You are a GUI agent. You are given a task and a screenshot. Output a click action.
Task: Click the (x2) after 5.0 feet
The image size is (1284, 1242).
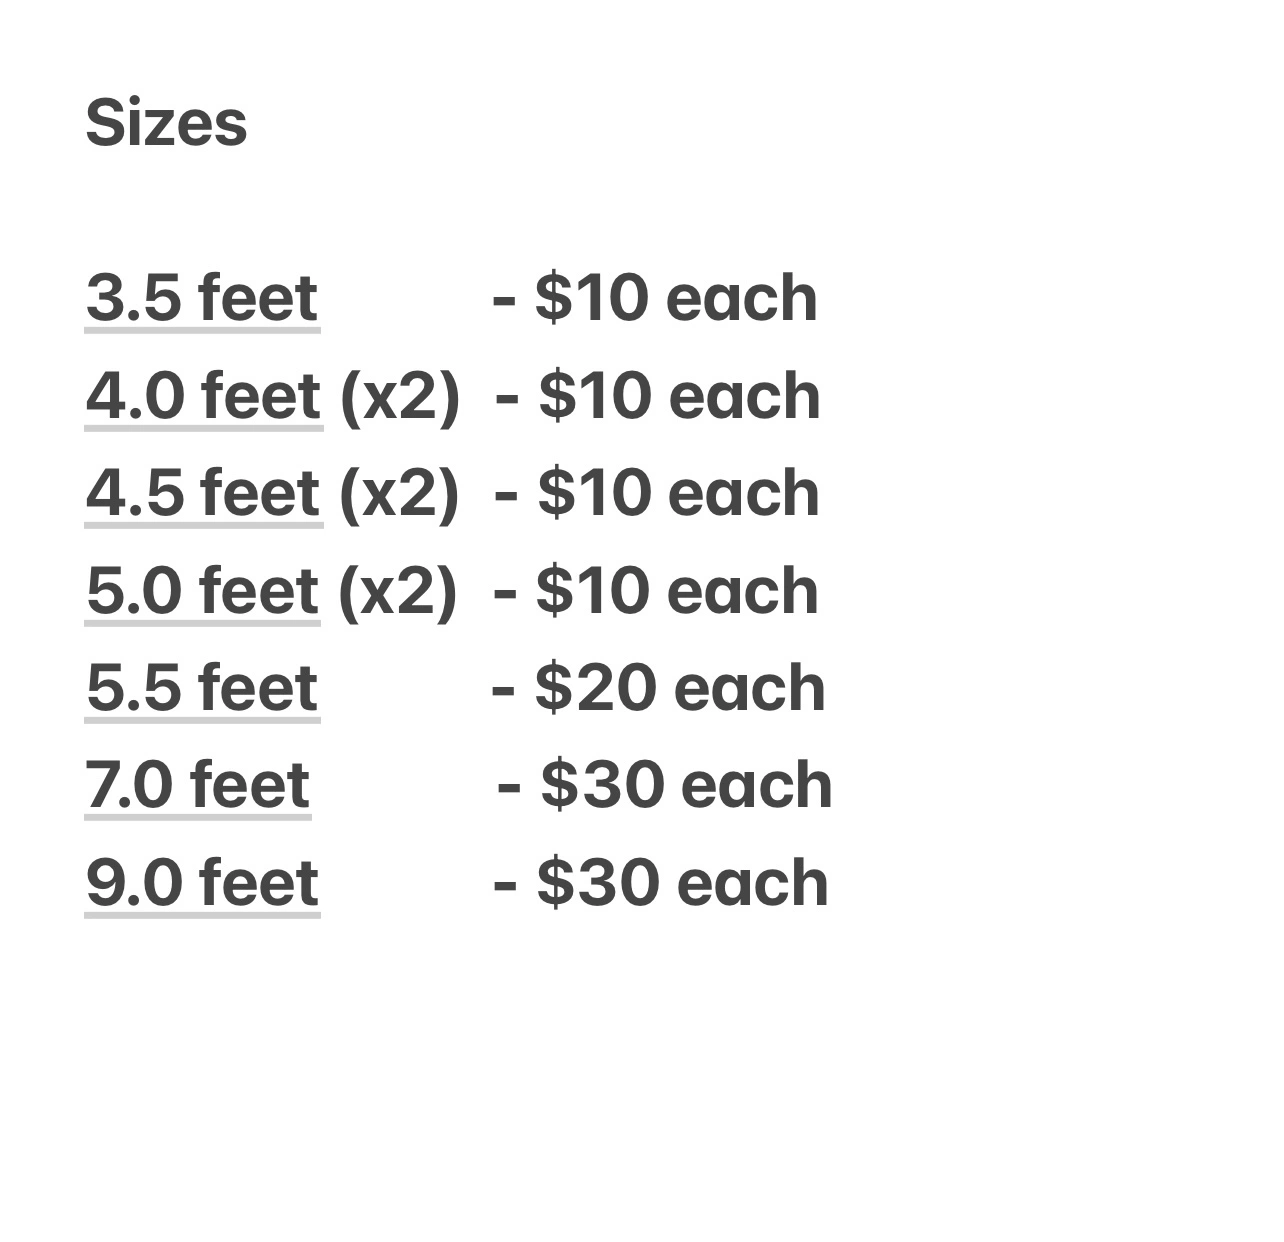[x=398, y=592]
